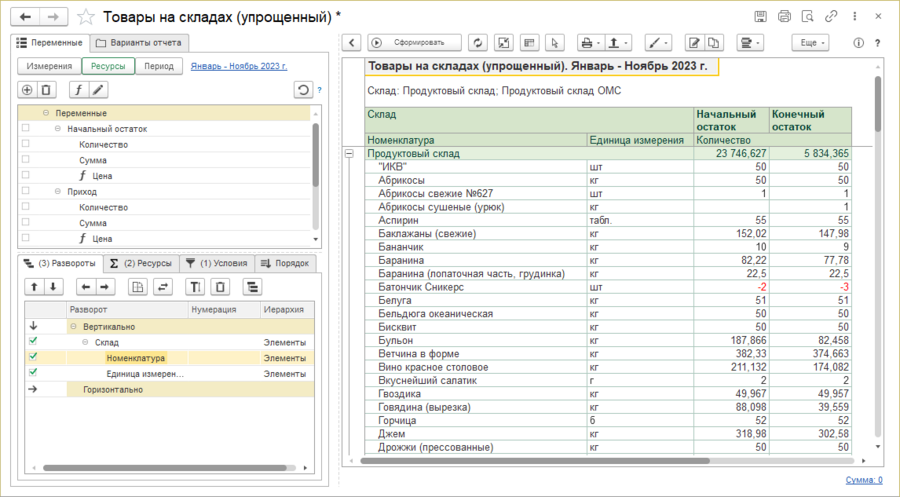The height and width of the screenshot is (497, 900).
Task: Click the report's vertical scrollbar
Action: 878,103
